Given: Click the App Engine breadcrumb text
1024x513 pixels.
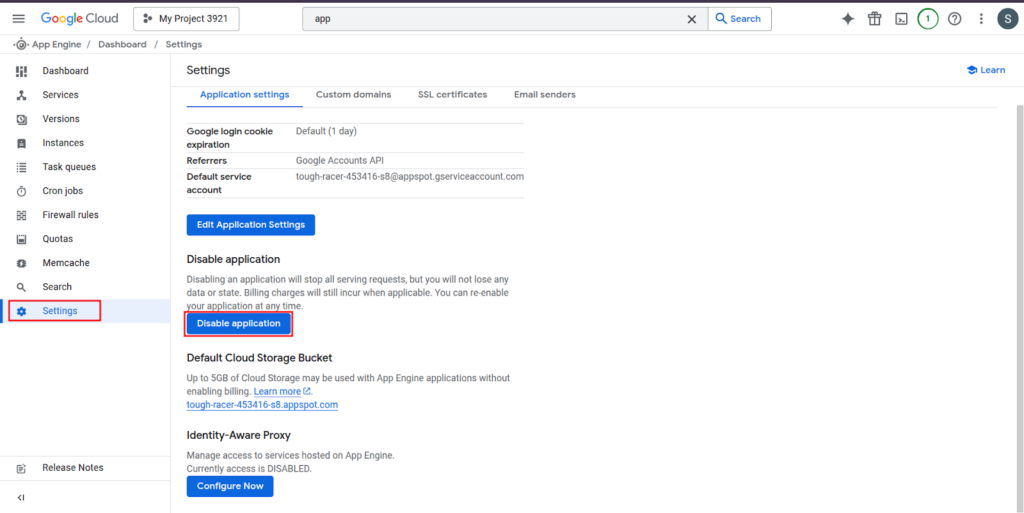Looking at the screenshot, I should [57, 44].
